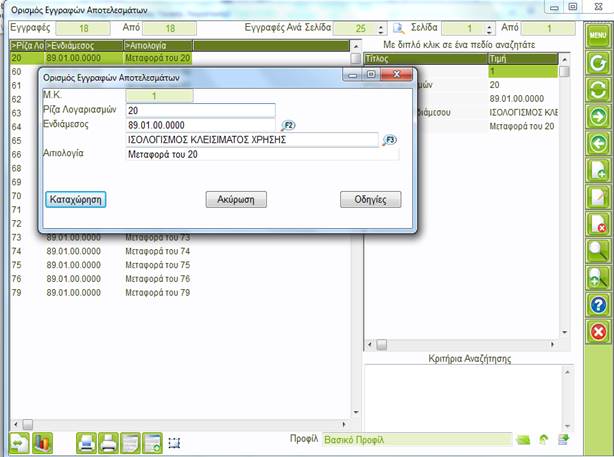This screenshot has height=457, width=614.
Task: Click the Ρίζα Λογαριασμών input field
Action: point(200,110)
